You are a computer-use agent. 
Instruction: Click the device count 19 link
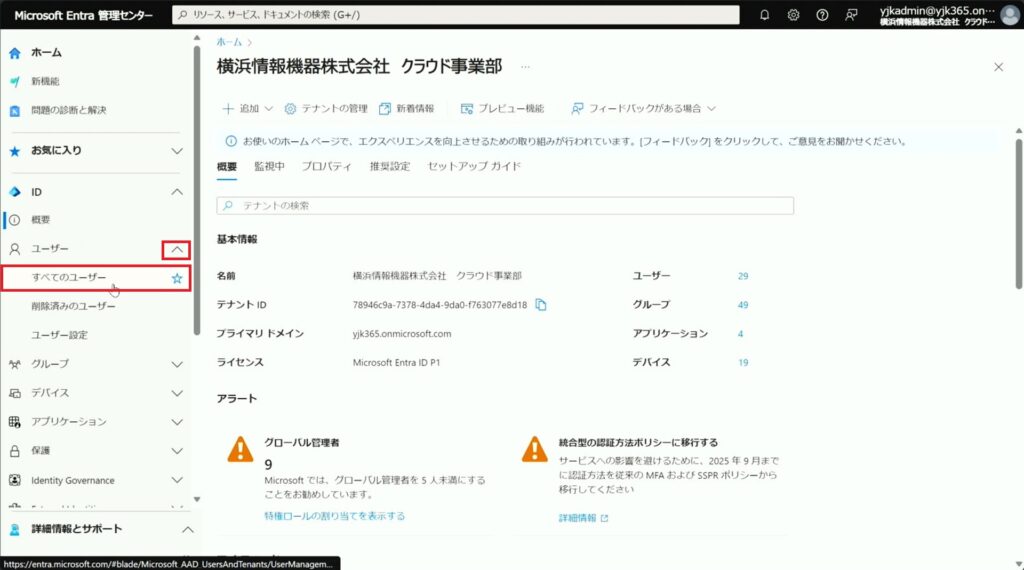tap(743, 362)
